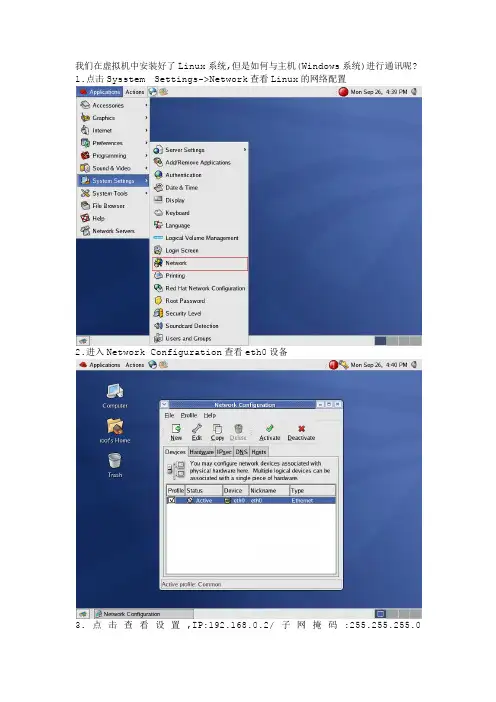The height and width of the screenshot is (702, 496).
Task: Open Network Servers from Applications menu
Action: coord(113,231)
